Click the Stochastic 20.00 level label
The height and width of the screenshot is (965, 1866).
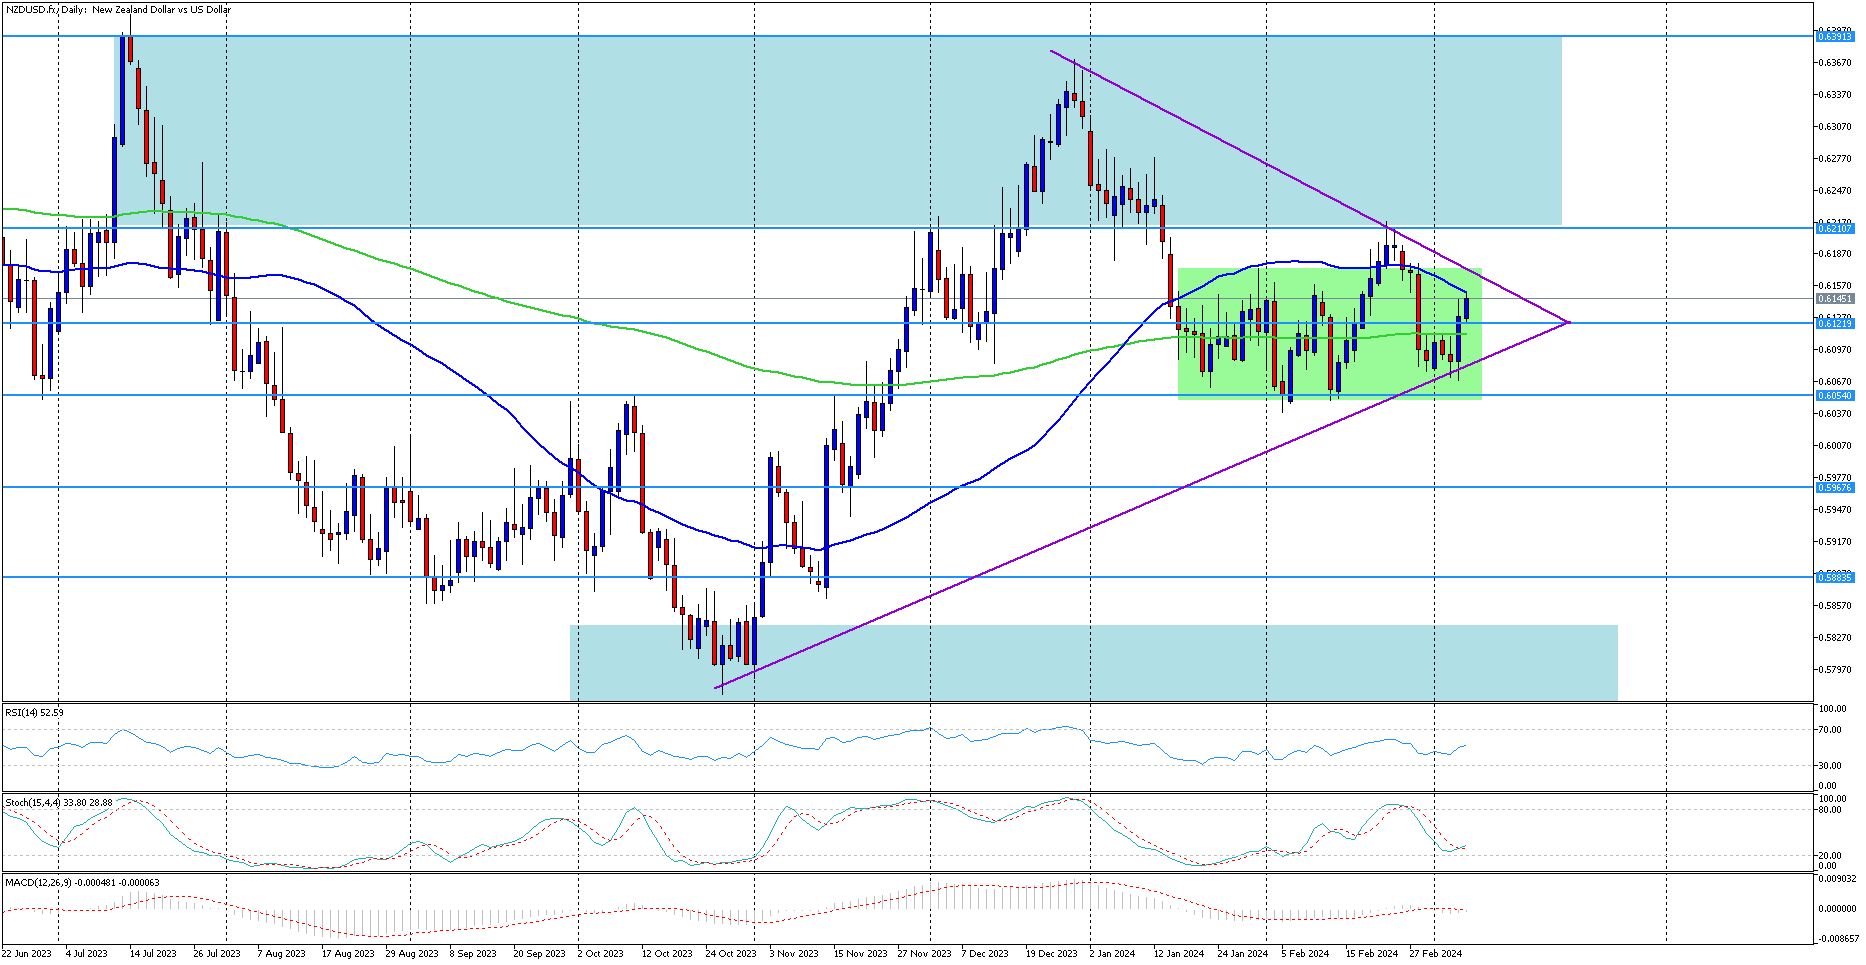1832,856
